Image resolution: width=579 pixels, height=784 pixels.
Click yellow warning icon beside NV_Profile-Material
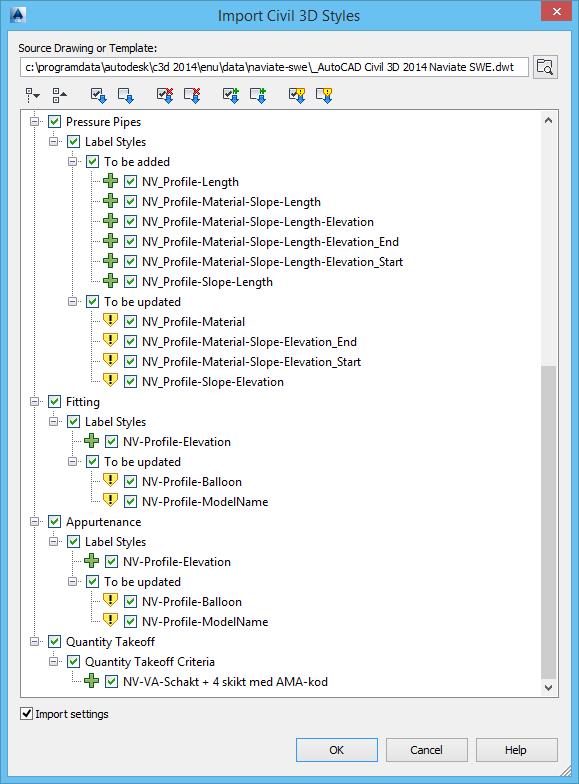click(x=110, y=320)
